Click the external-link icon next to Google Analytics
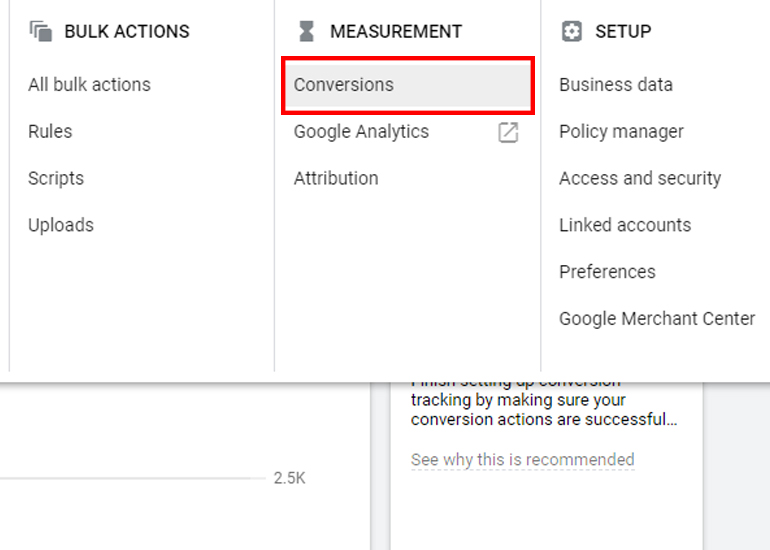Image resolution: width=770 pixels, height=550 pixels. coord(508,133)
